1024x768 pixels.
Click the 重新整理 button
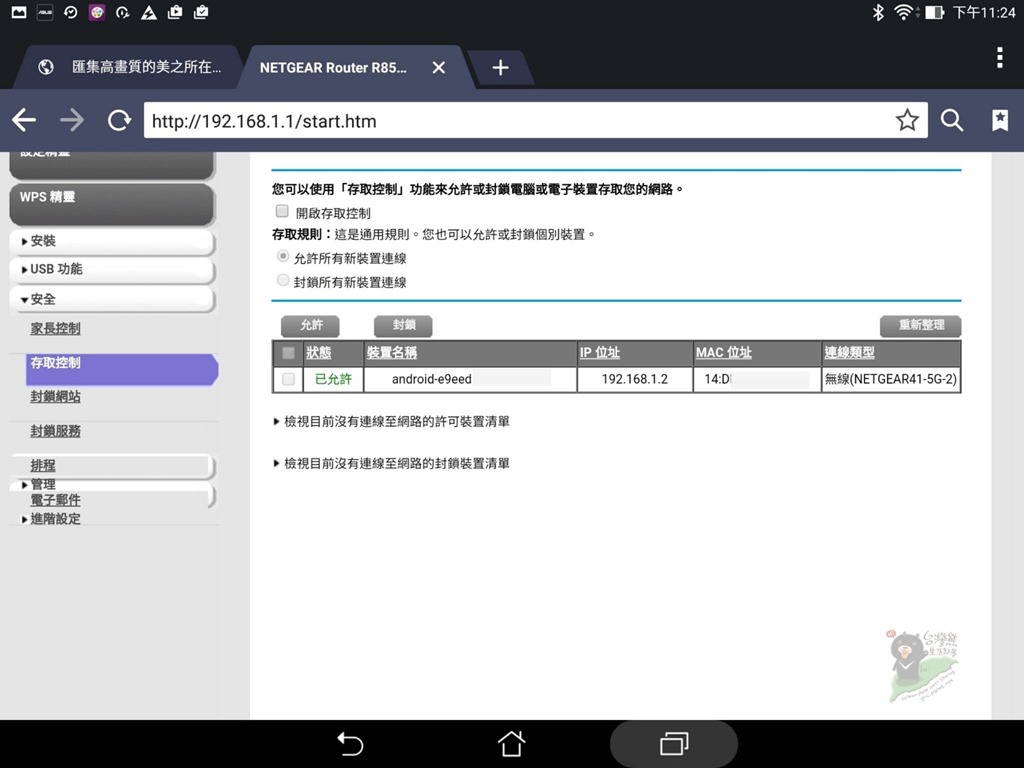click(921, 325)
